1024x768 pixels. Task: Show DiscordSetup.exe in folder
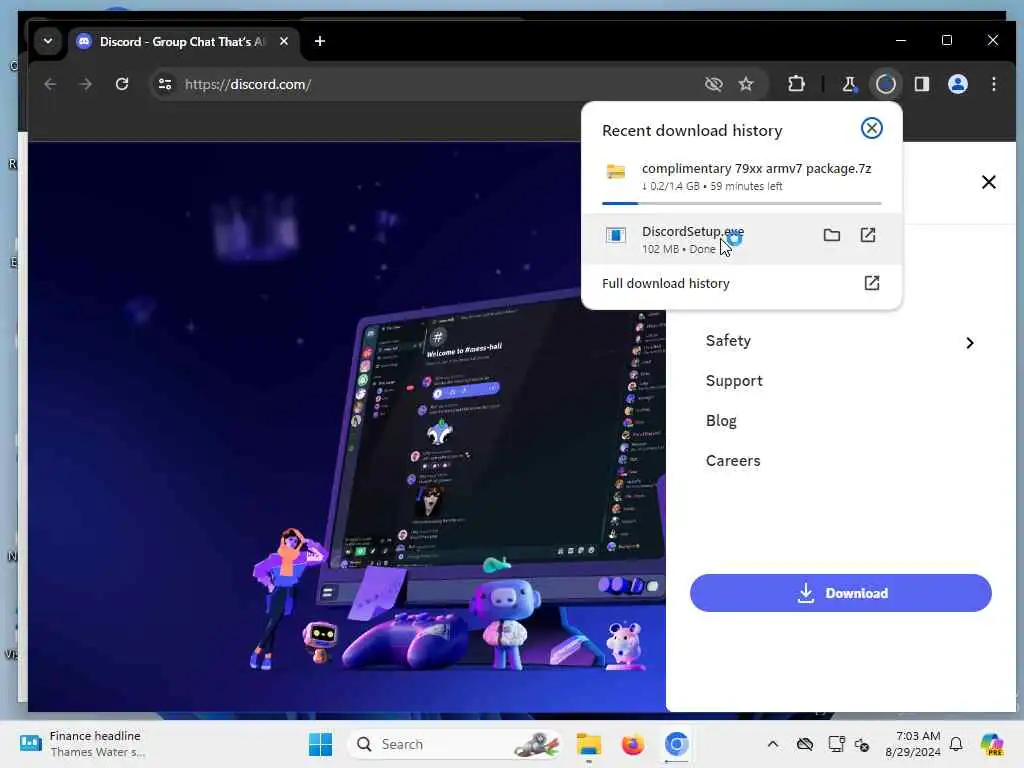coord(831,235)
